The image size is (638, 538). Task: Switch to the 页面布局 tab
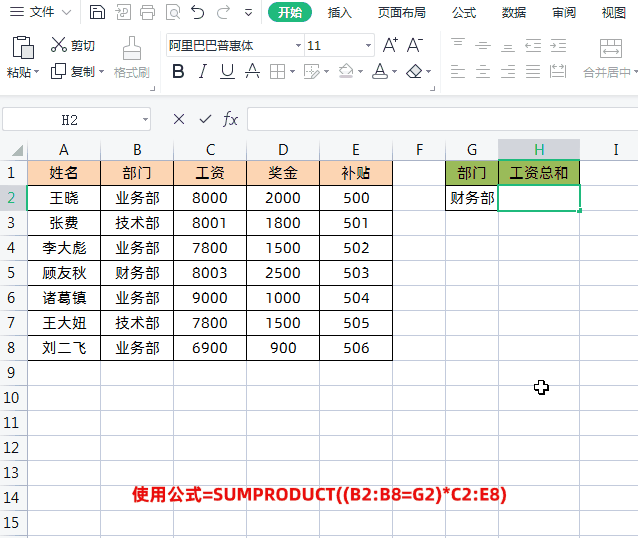[402, 13]
